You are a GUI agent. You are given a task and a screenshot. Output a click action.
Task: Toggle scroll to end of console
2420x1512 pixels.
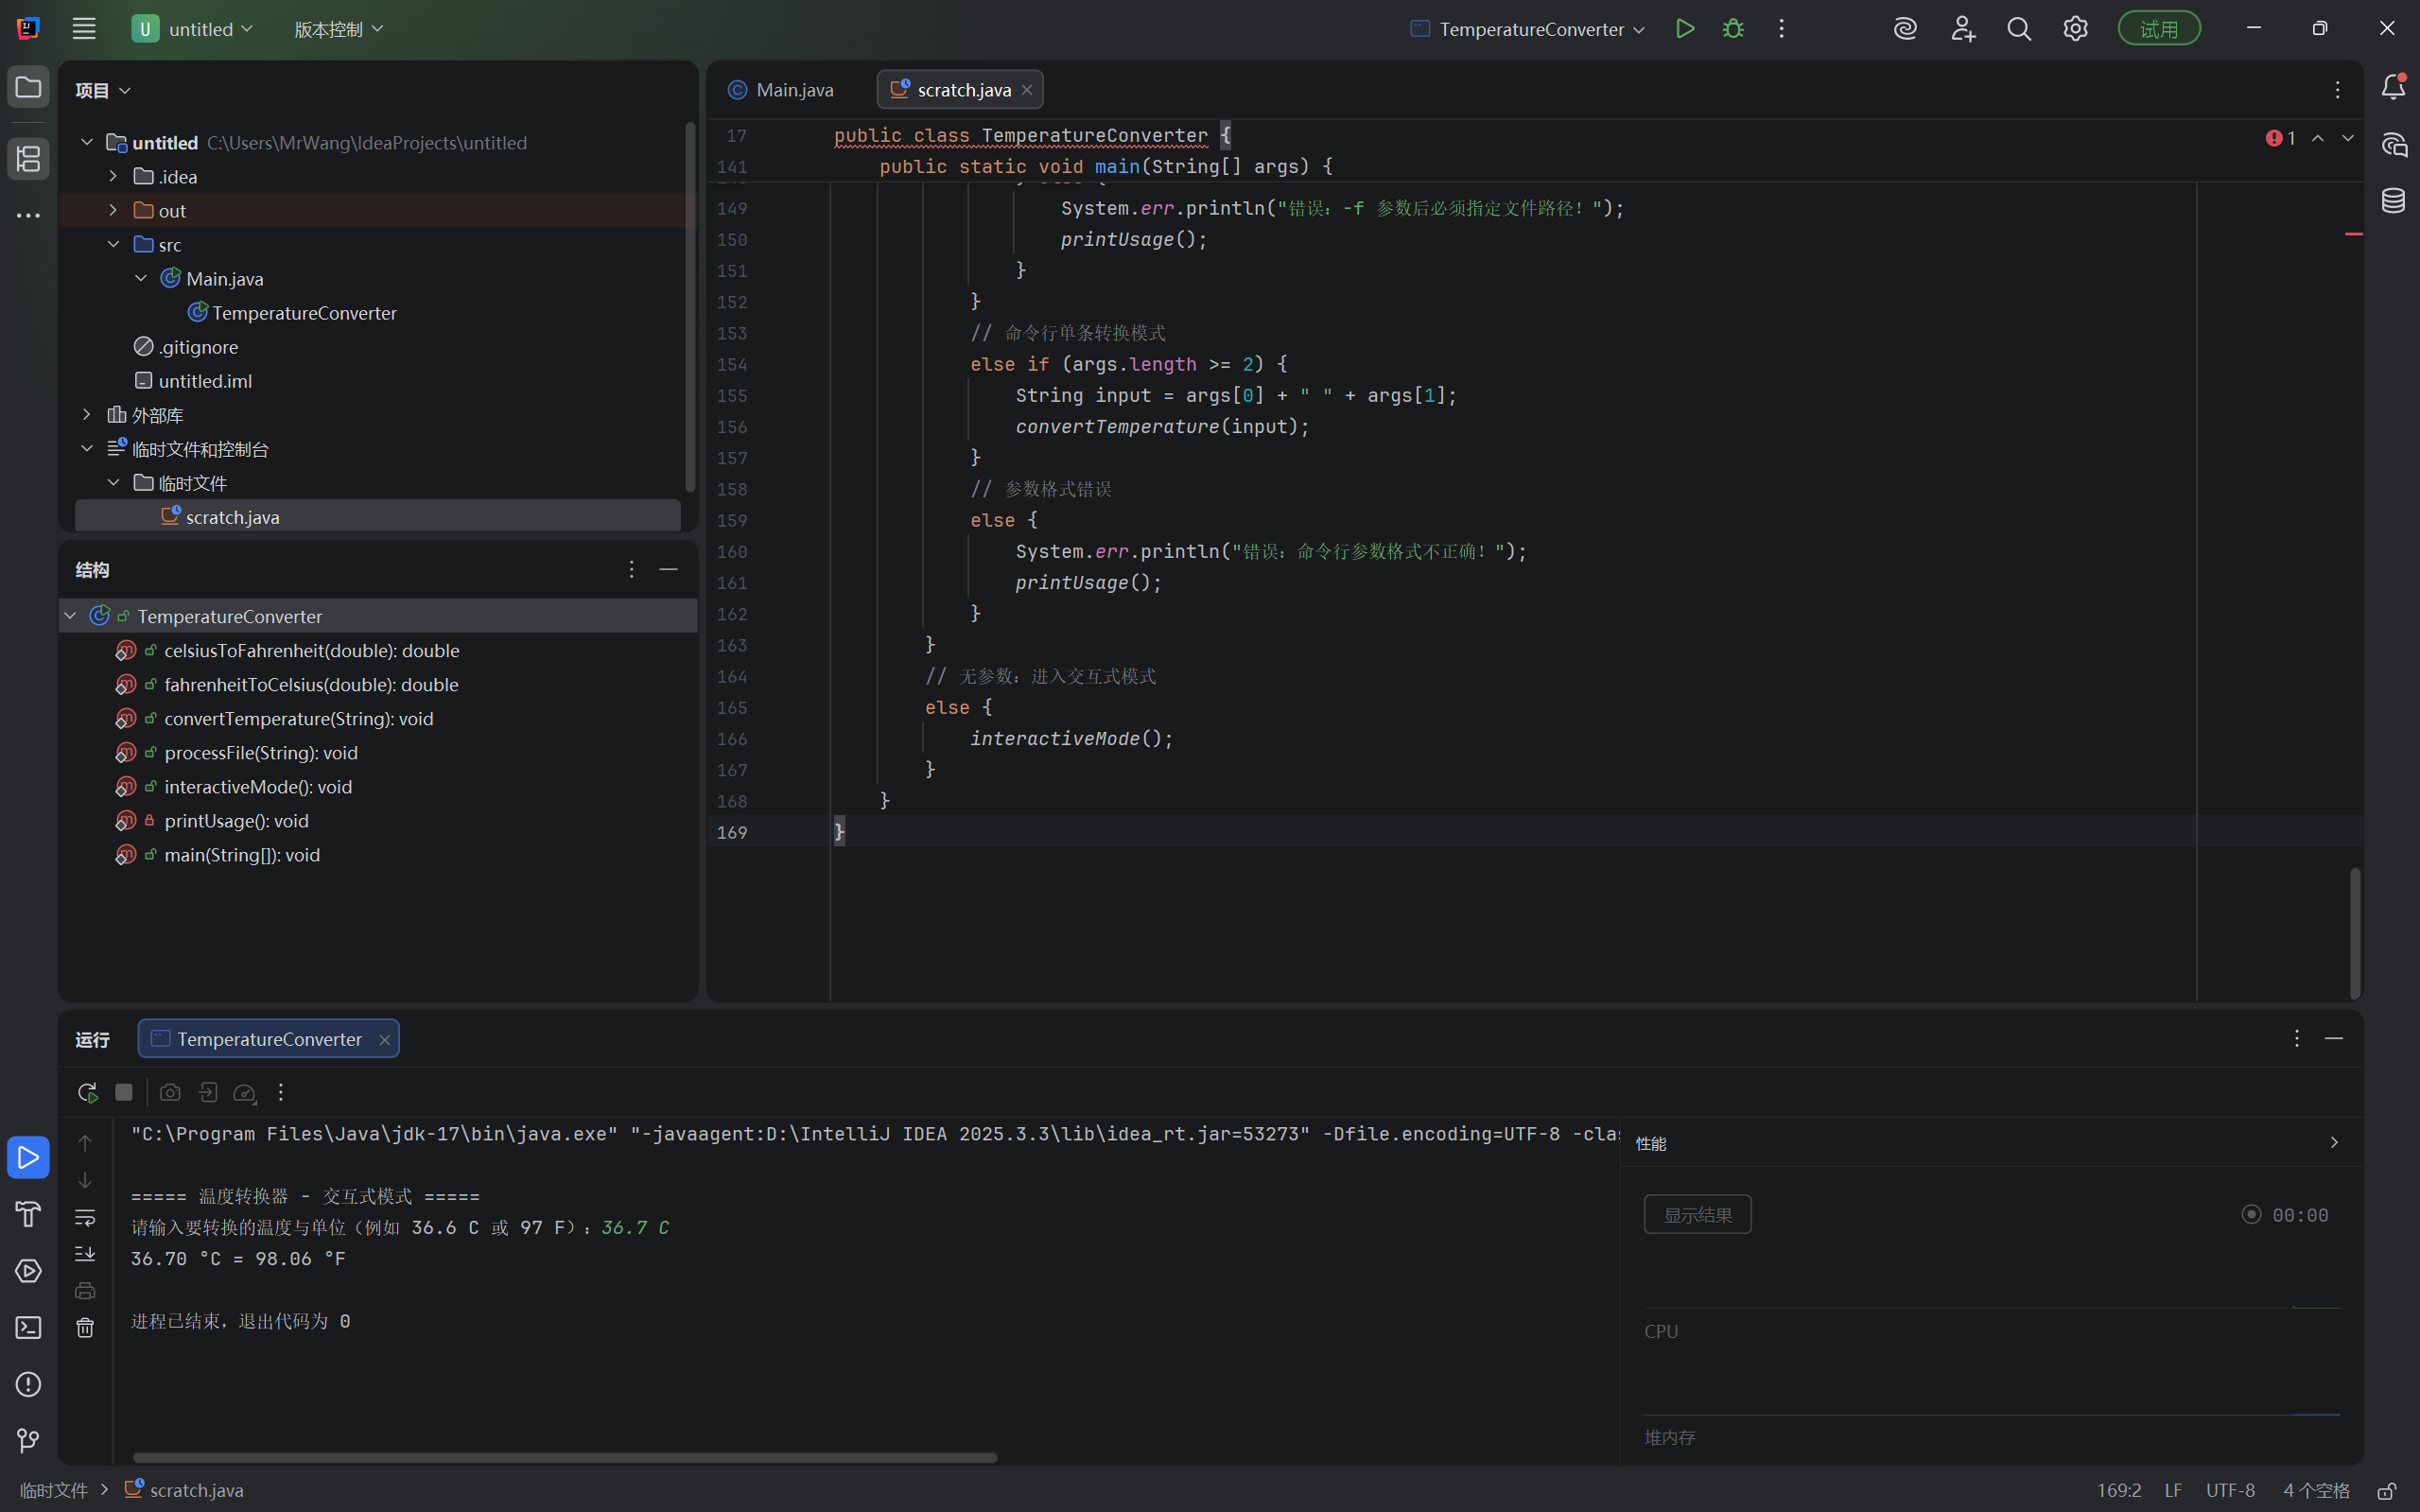(85, 1254)
